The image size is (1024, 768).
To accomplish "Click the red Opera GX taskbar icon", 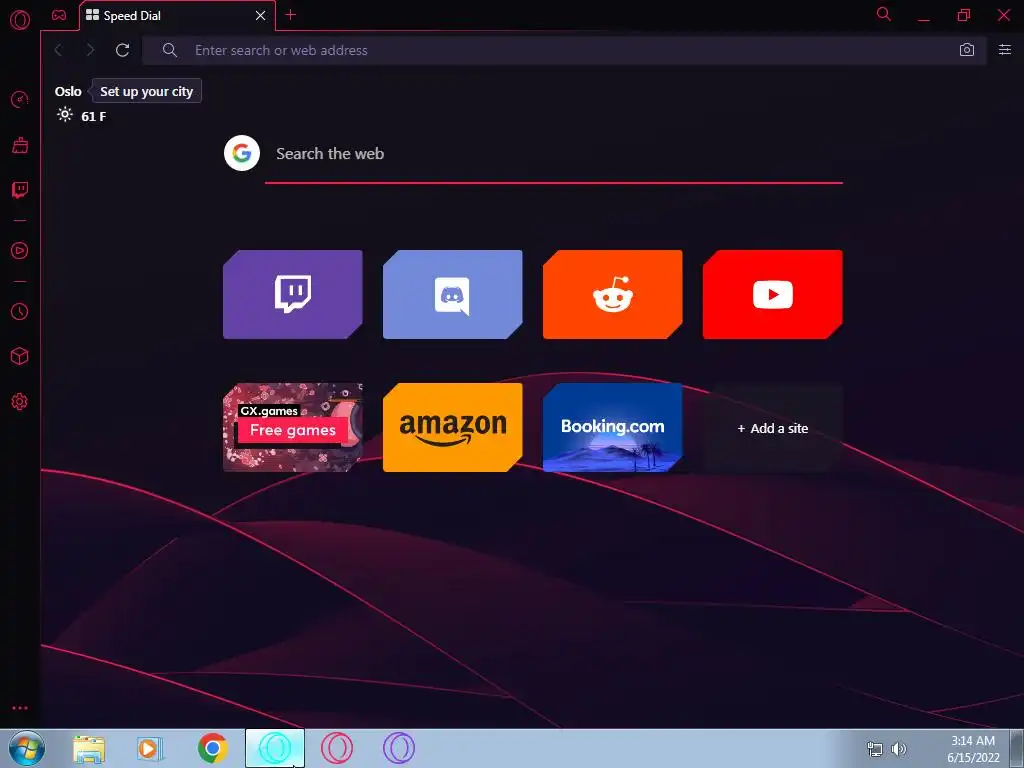I will pyautogui.click(x=337, y=748).
